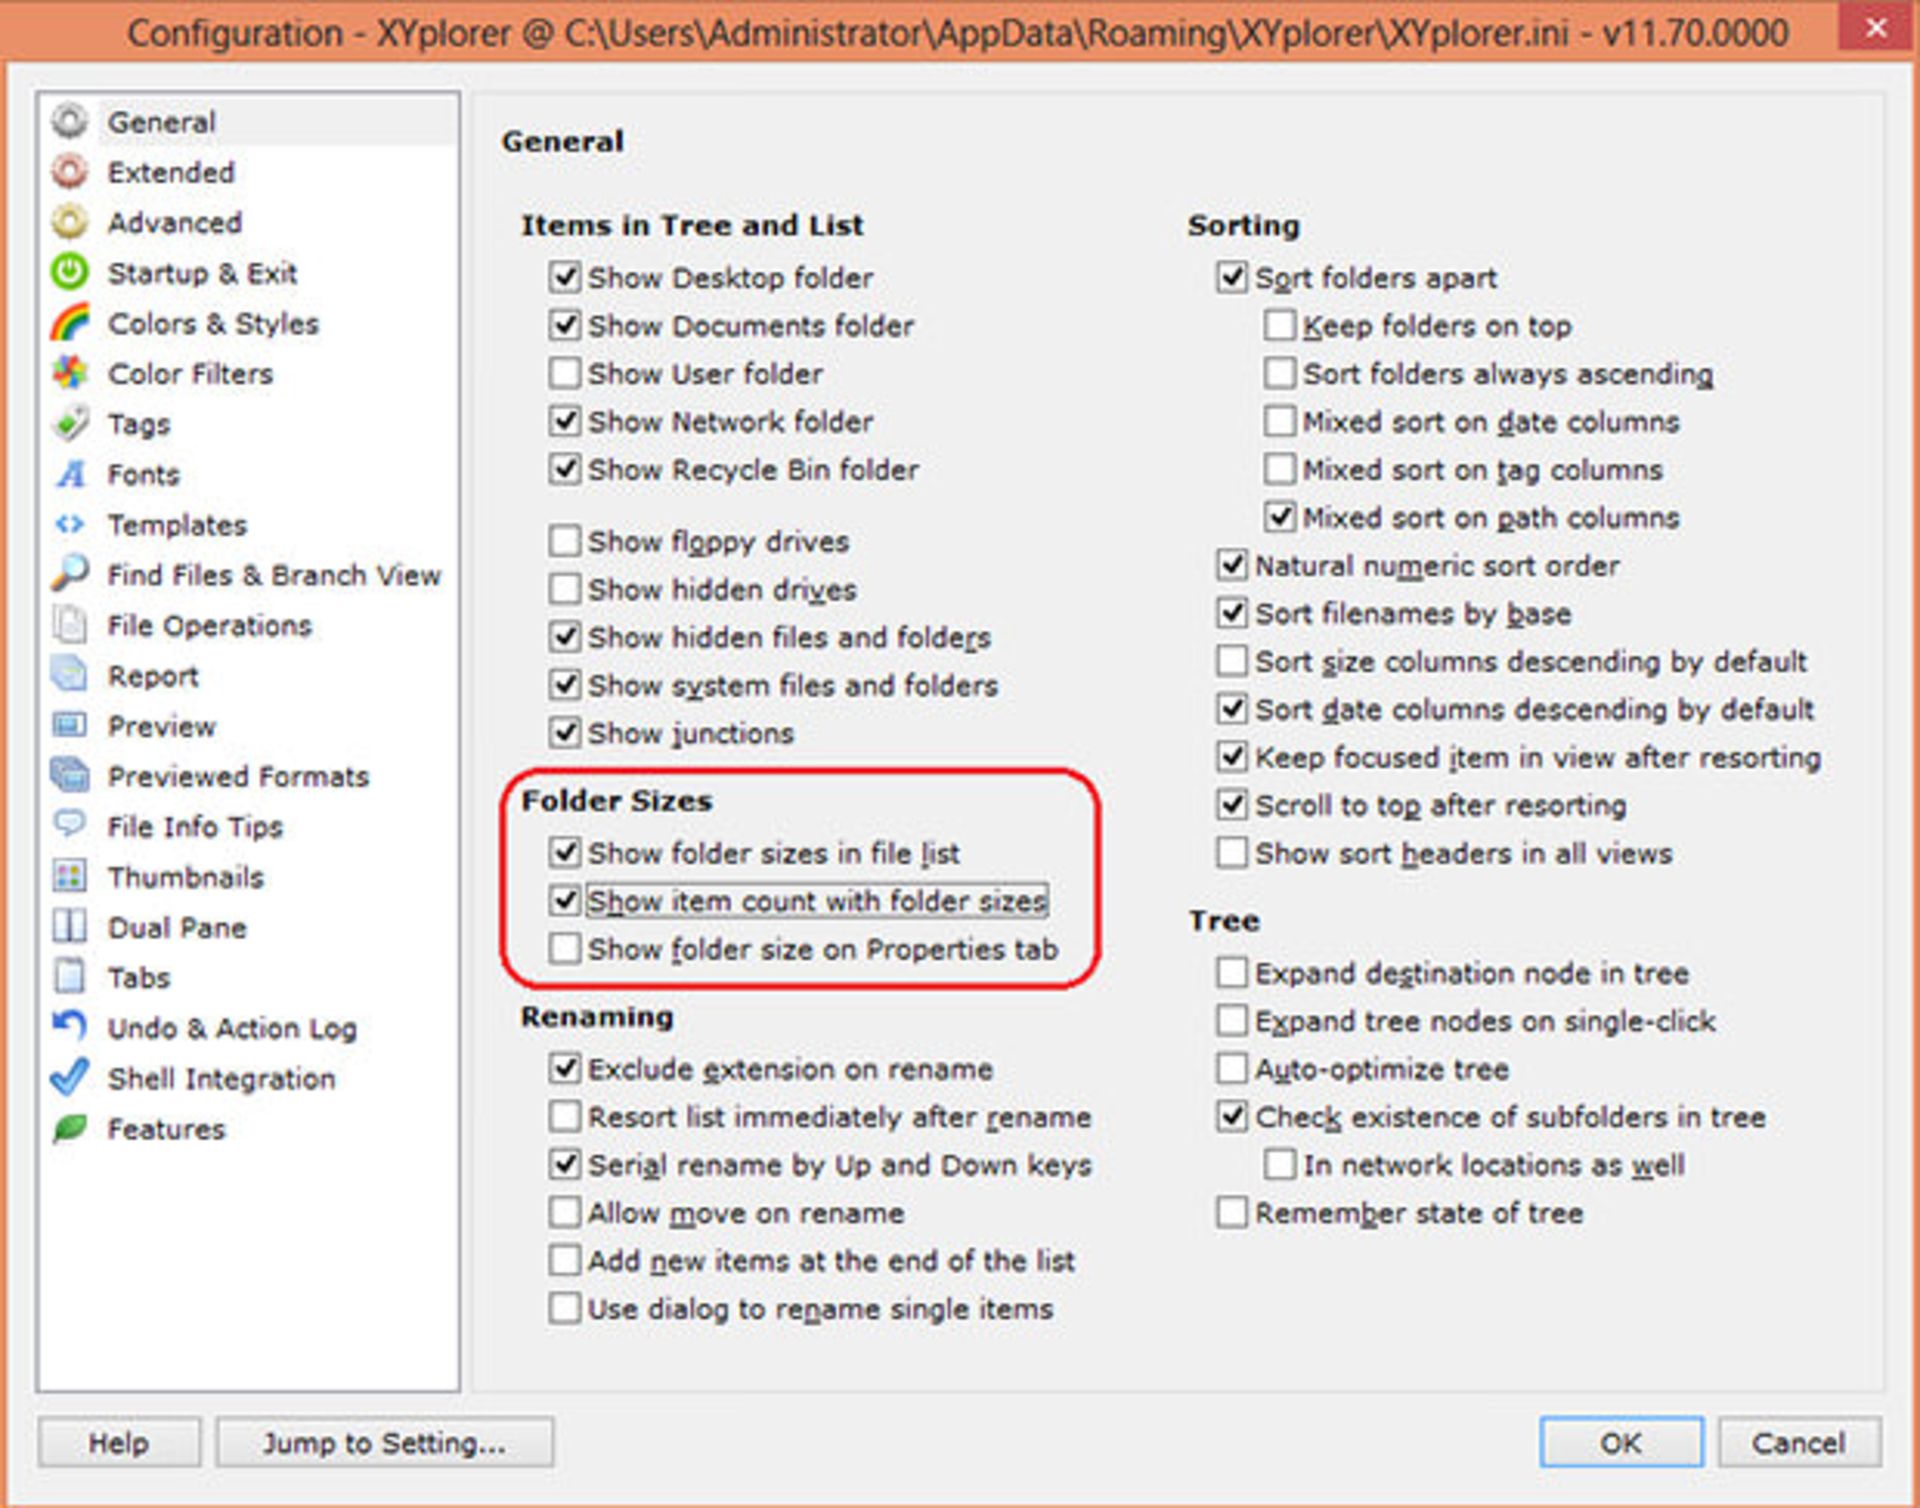The height and width of the screenshot is (1508, 1920).
Task: Select Undo & Action Log category
Action: (x=232, y=1028)
